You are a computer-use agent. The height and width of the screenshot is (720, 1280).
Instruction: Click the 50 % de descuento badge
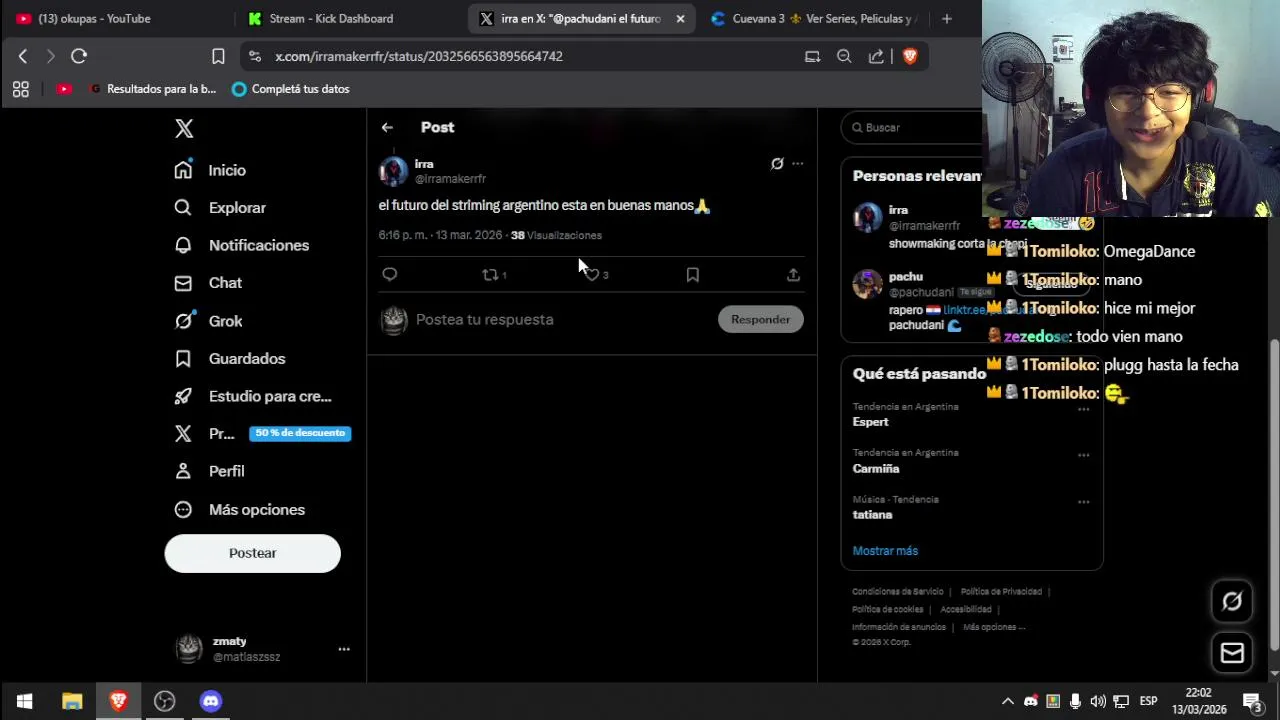point(300,433)
